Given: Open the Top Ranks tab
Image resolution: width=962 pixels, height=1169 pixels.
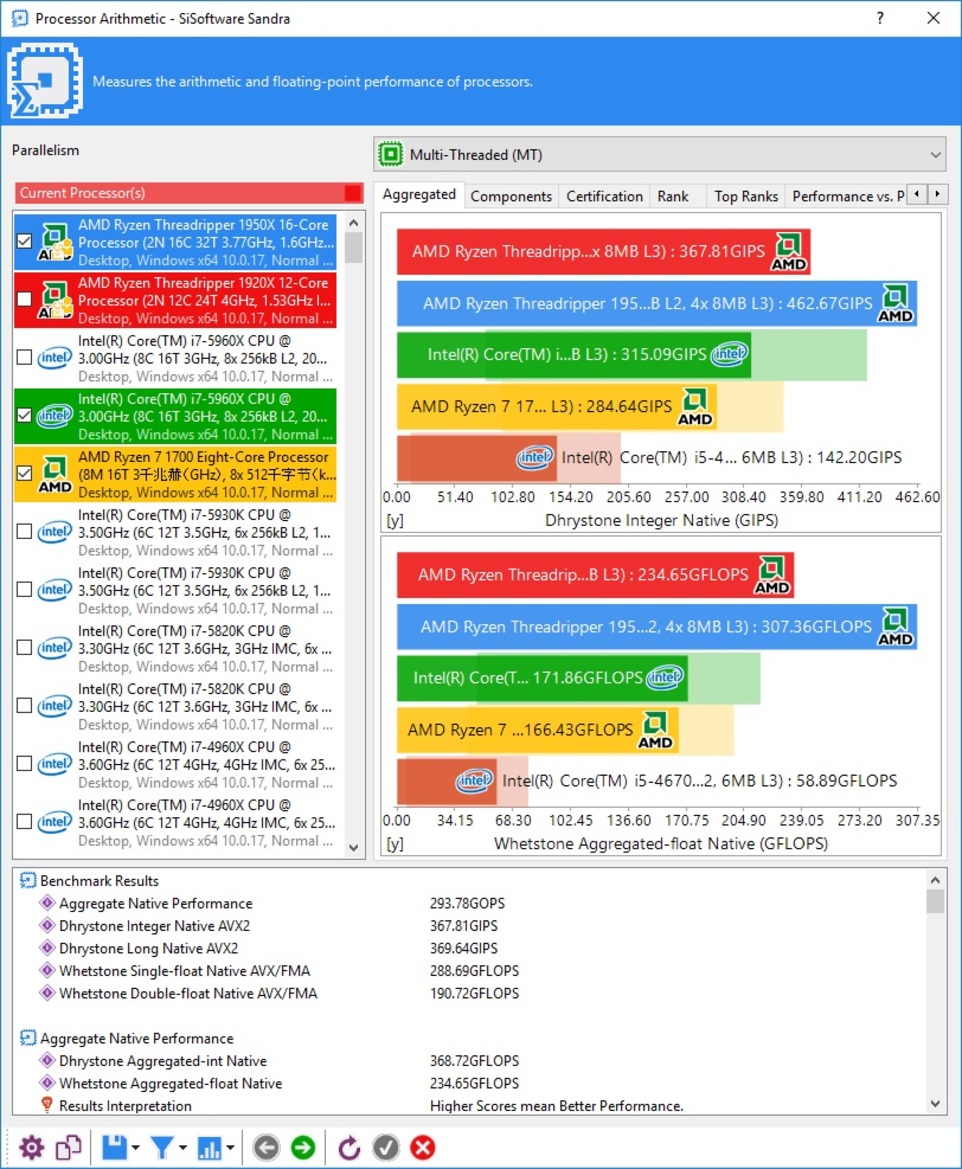Looking at the screenshot, I should point(746,196).
